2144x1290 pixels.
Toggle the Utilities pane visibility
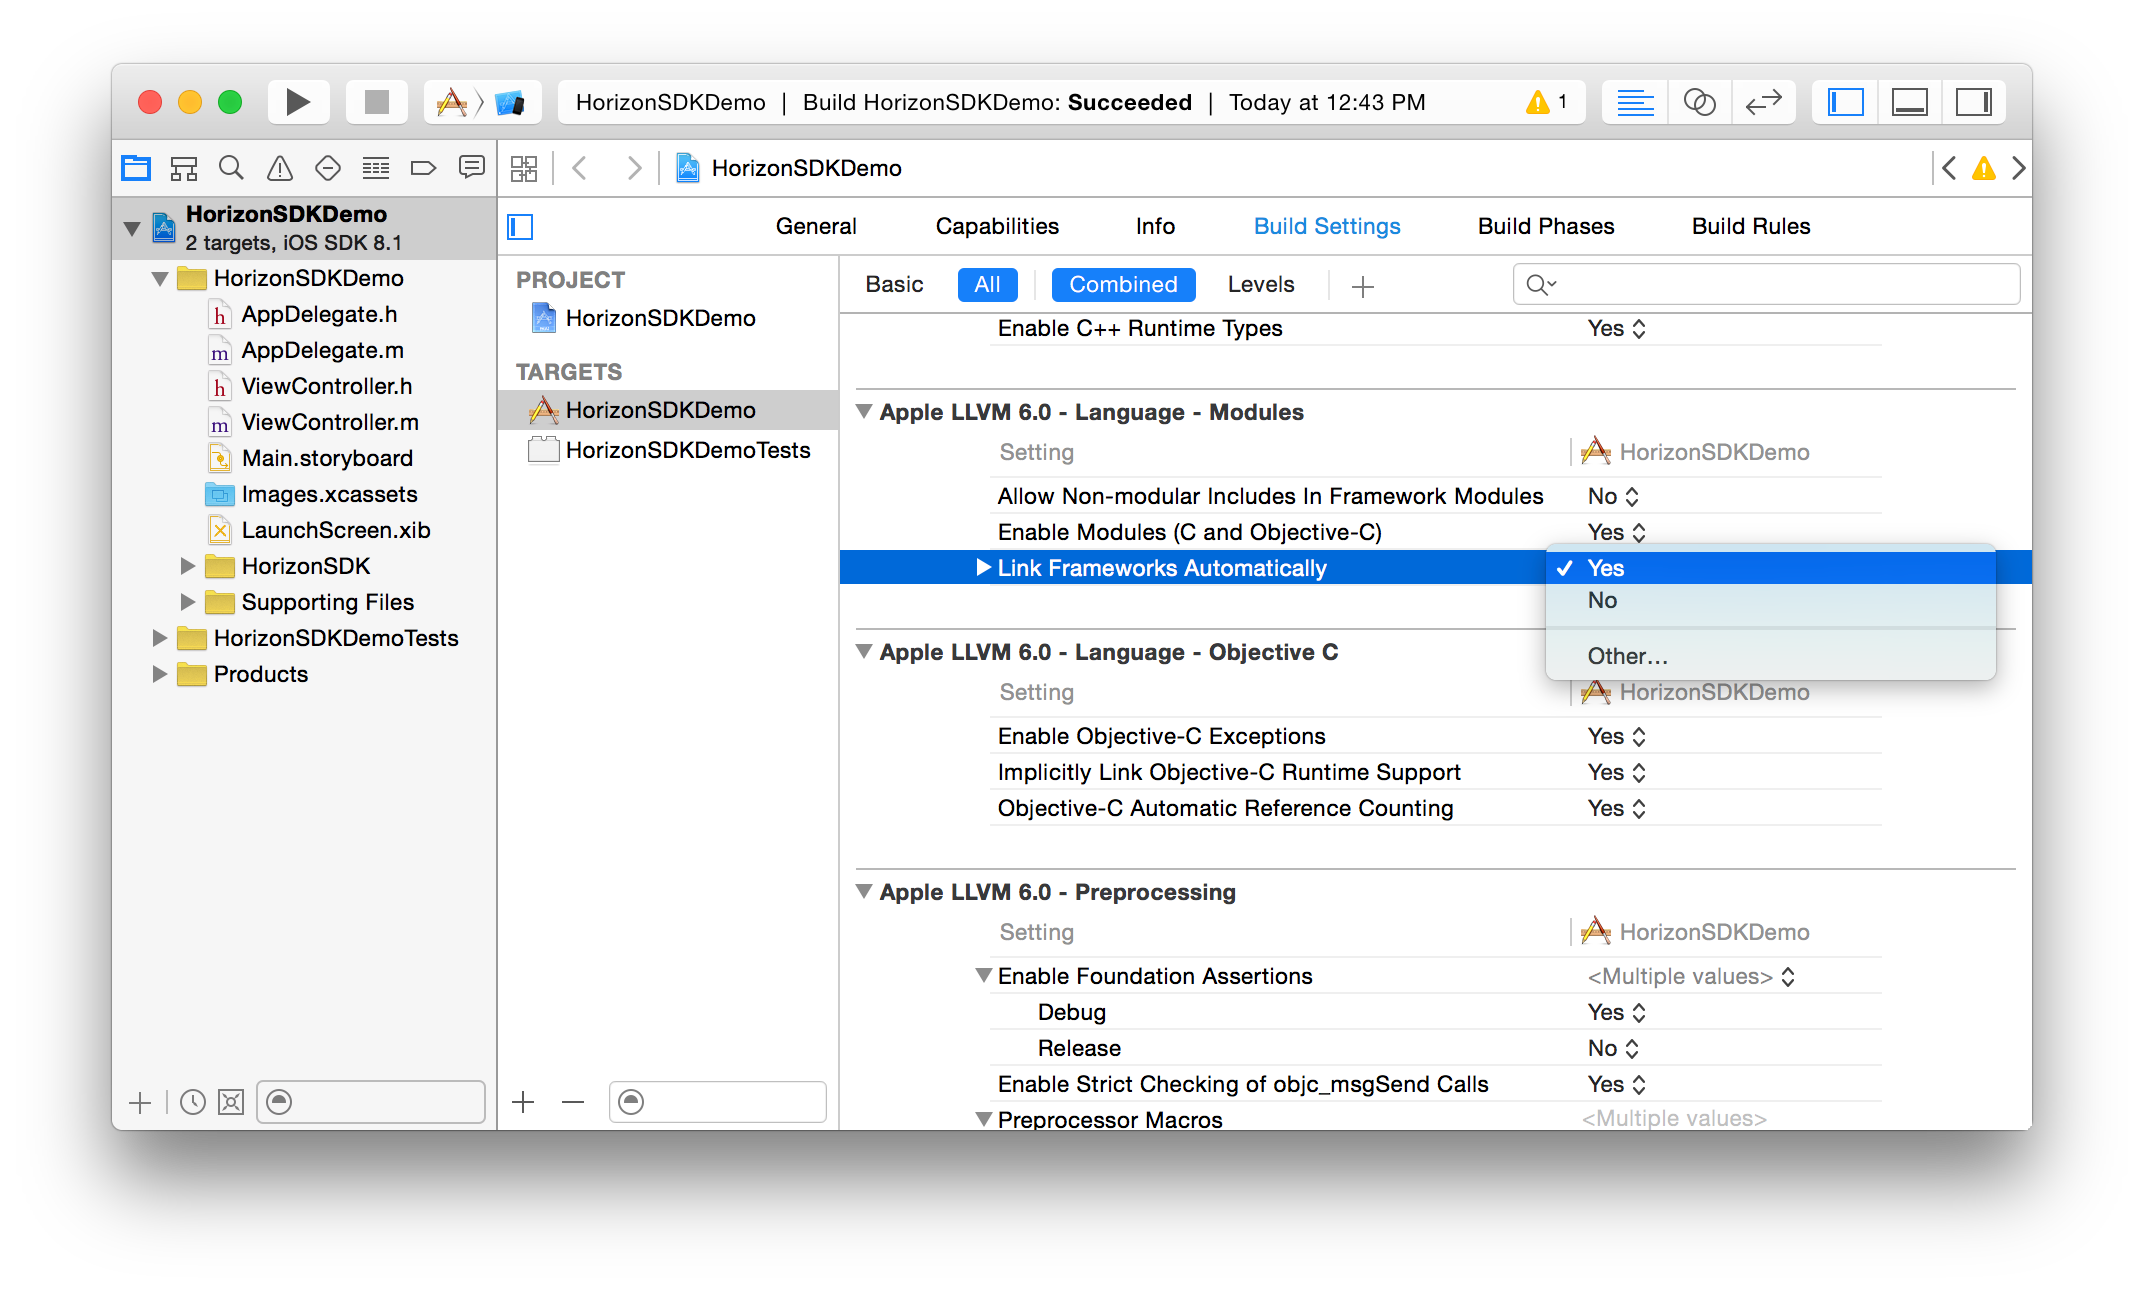[1973, 102]
